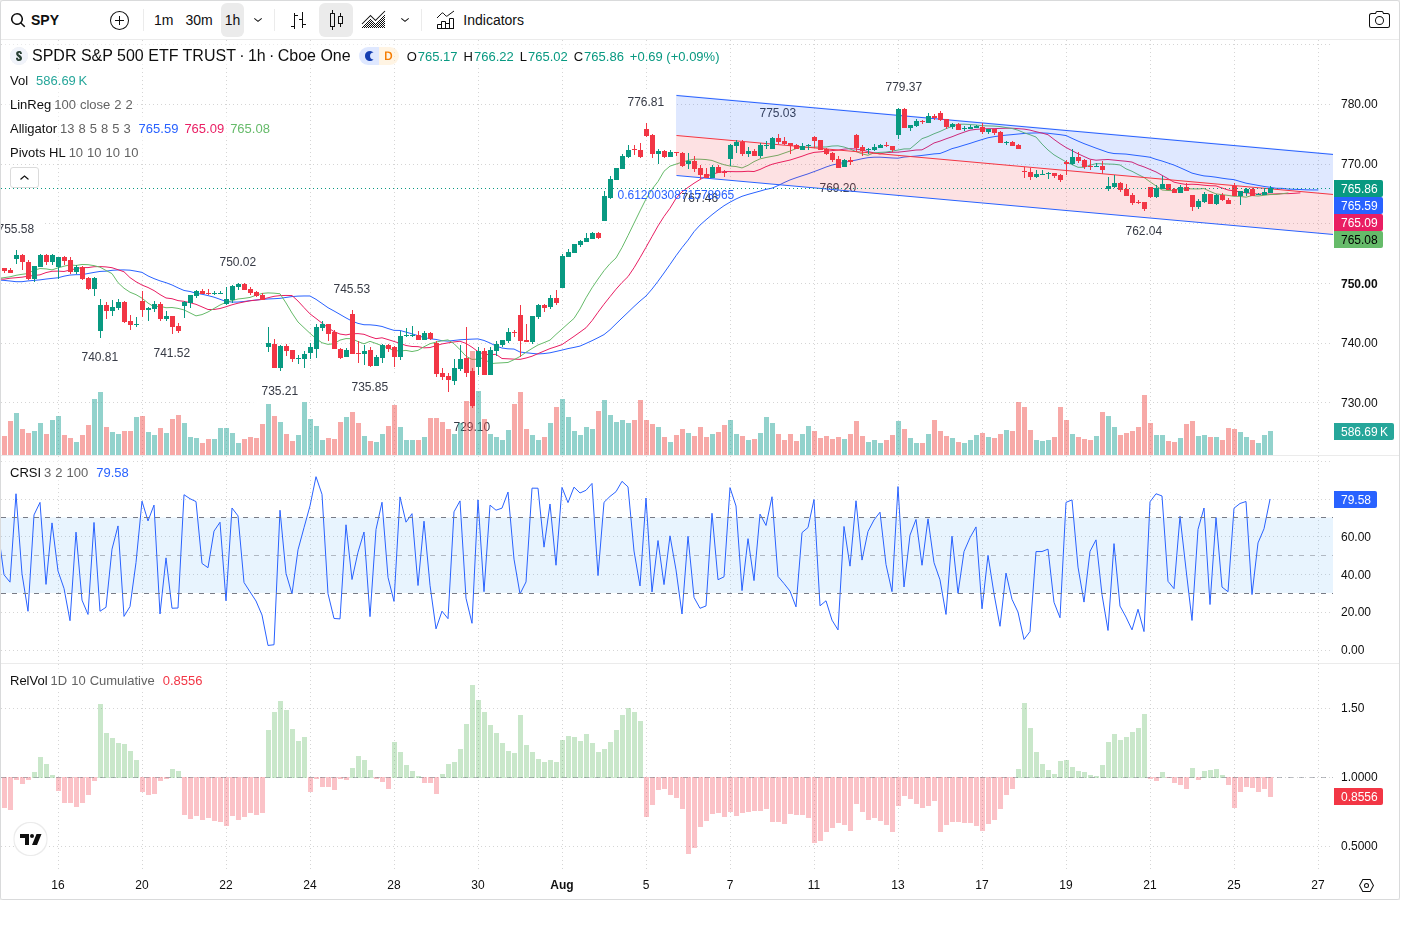Click the Alligator 765.59 blue value
This screenshot has width=1420, height=950.
[x=158, y=129]
